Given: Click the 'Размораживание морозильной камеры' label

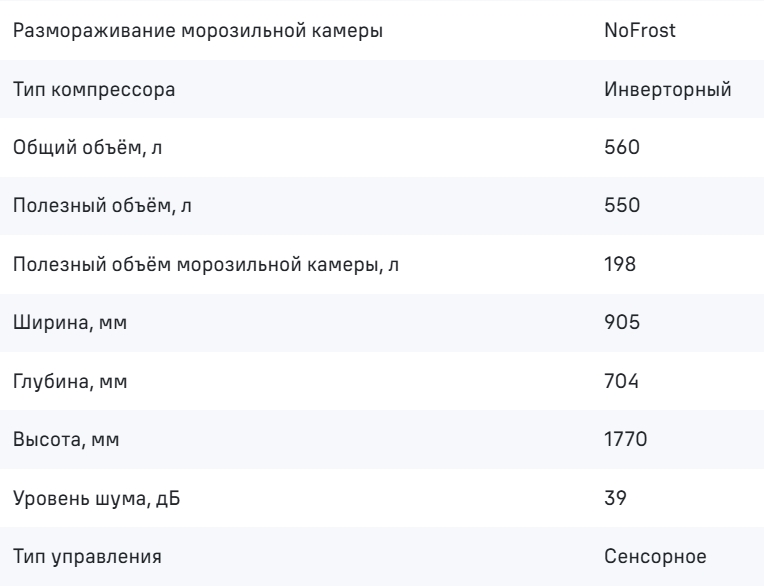Looking at the screenshot, I should (x=198, y=31).
